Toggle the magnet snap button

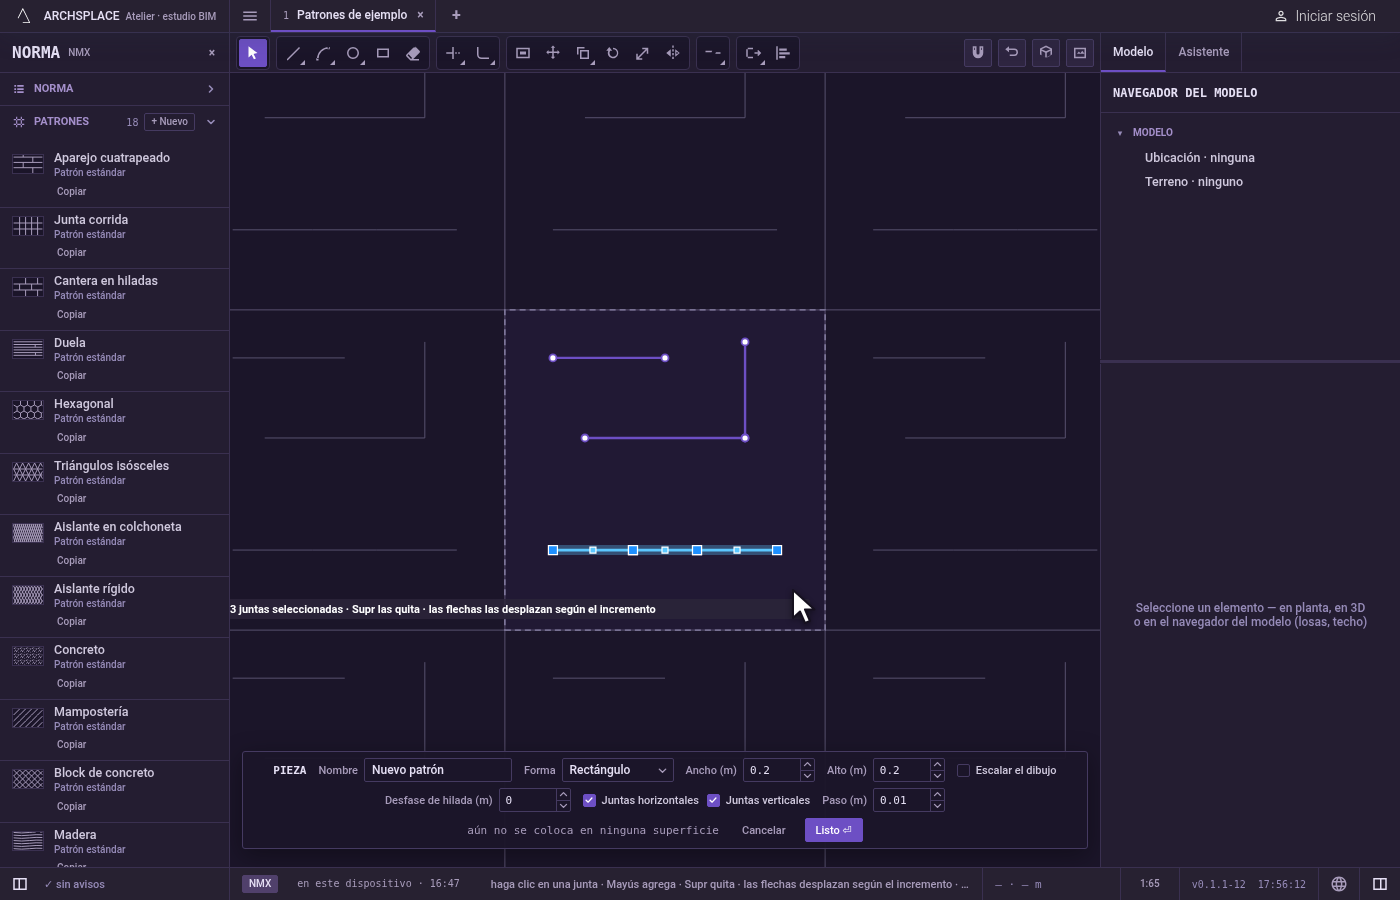978,53
